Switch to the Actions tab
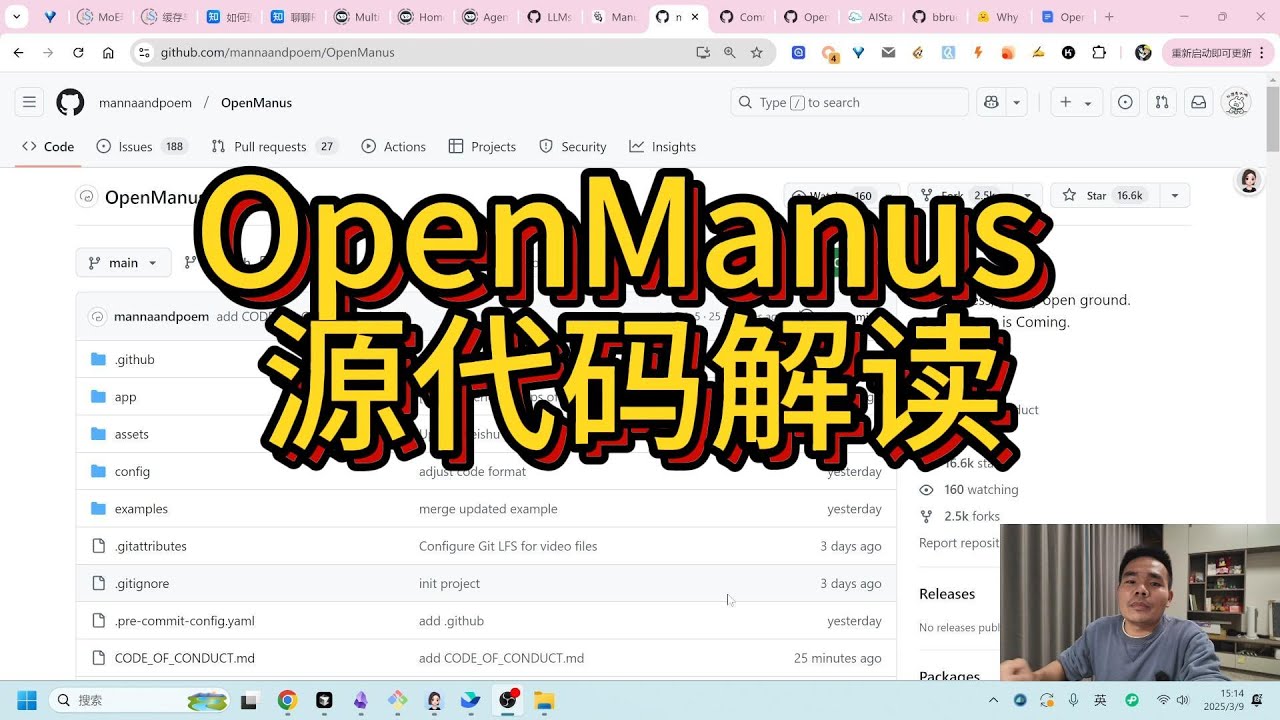Viewport: 1280px width, 720px height. pos(394,146)
